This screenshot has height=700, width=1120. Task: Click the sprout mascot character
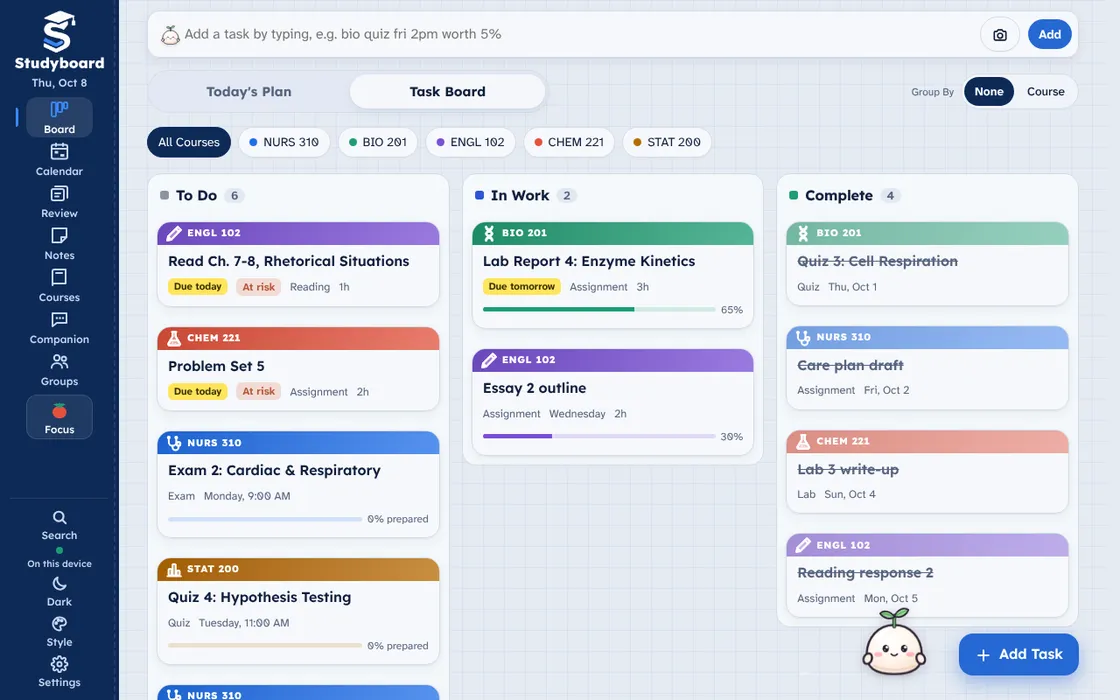pos(894,641)
